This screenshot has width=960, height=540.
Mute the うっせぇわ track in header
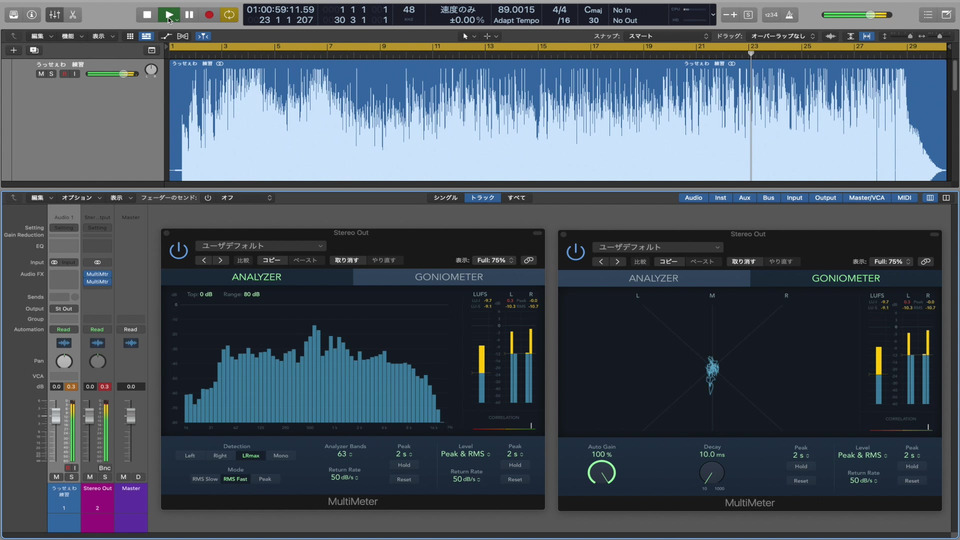[x=41, y=74]
